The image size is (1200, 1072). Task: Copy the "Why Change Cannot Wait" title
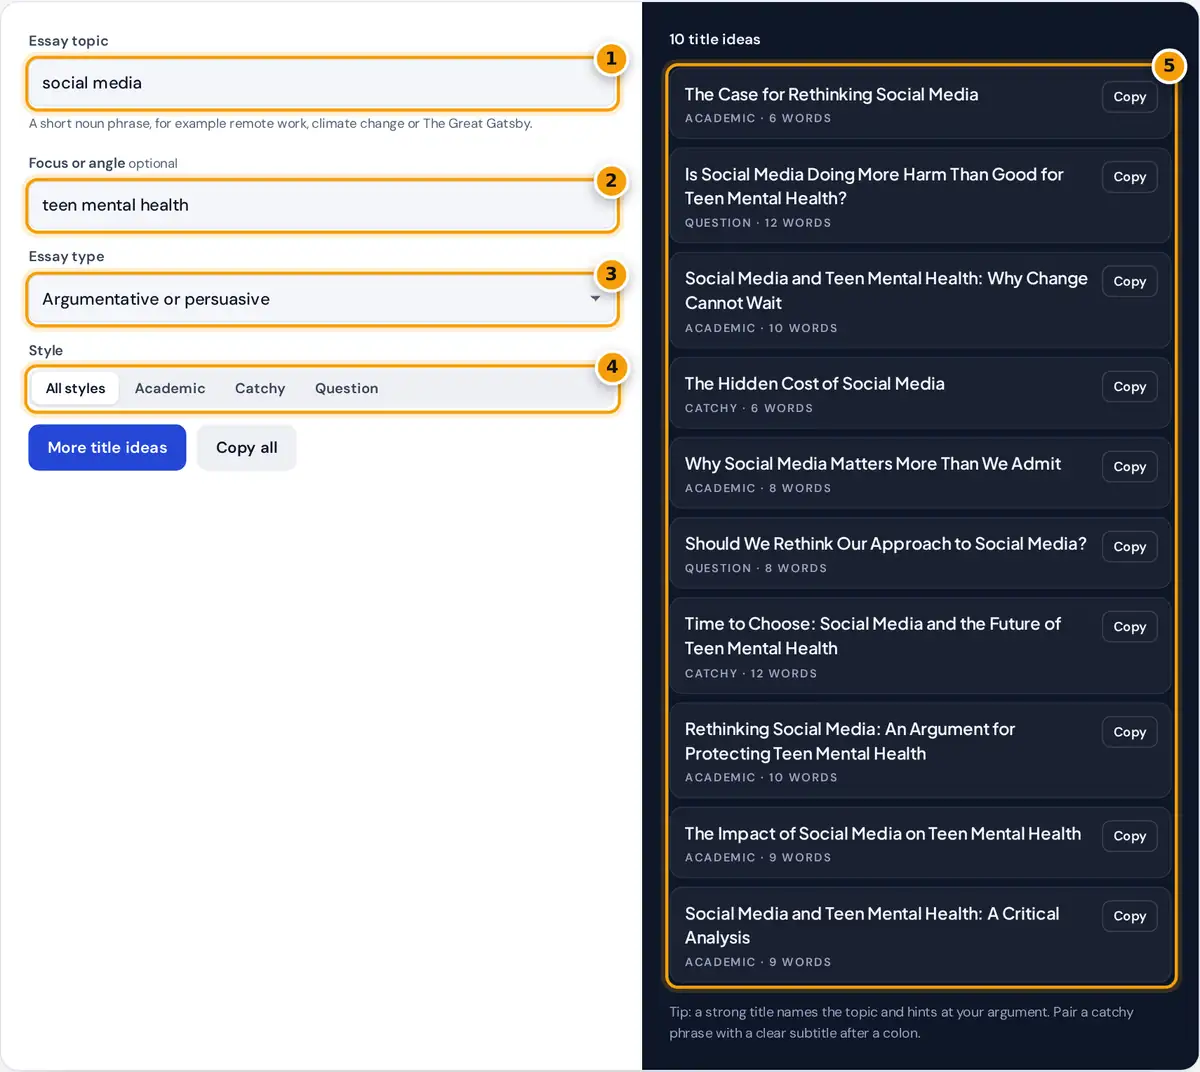pos(1130,282)
